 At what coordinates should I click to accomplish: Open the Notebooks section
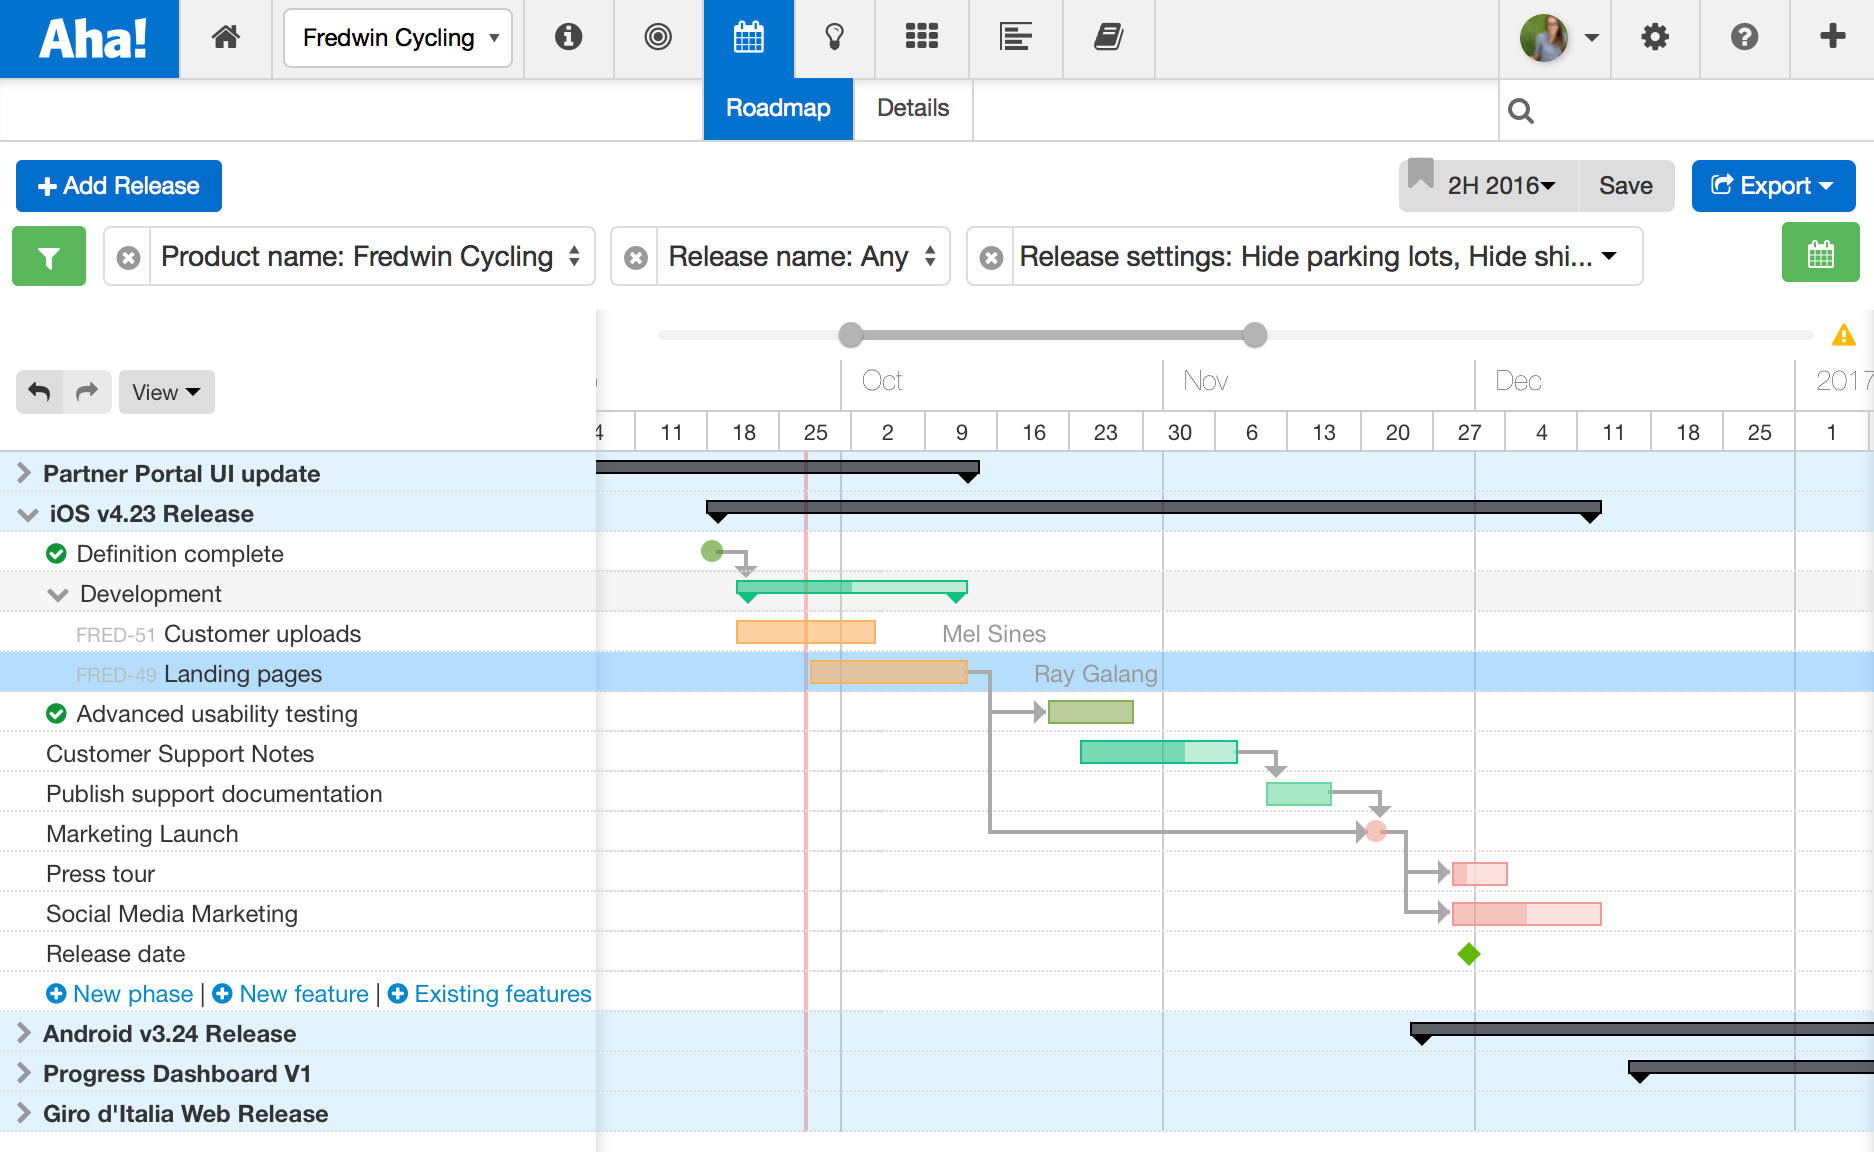[x=1108, y=38]
